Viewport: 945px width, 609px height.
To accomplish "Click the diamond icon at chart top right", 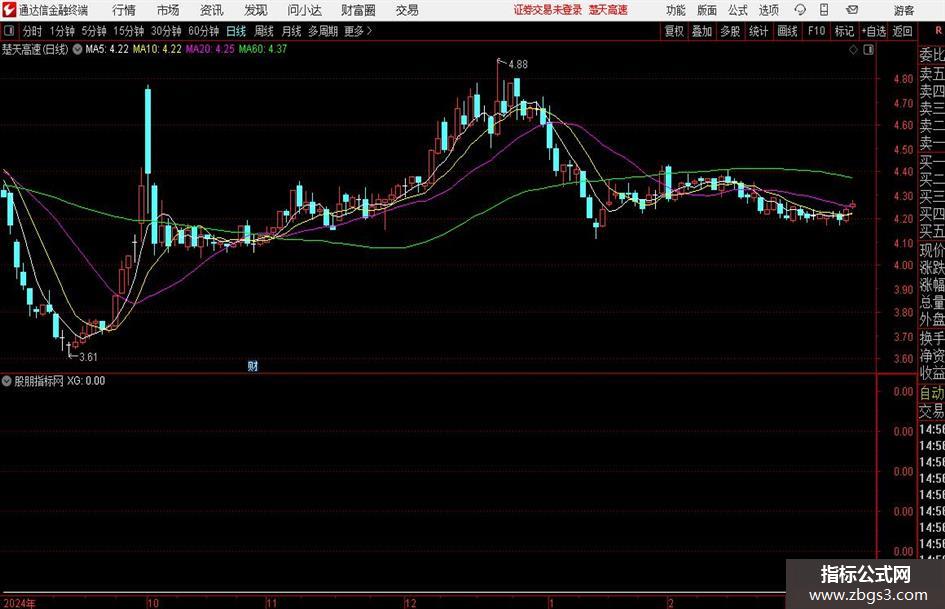I will (853, 50).
